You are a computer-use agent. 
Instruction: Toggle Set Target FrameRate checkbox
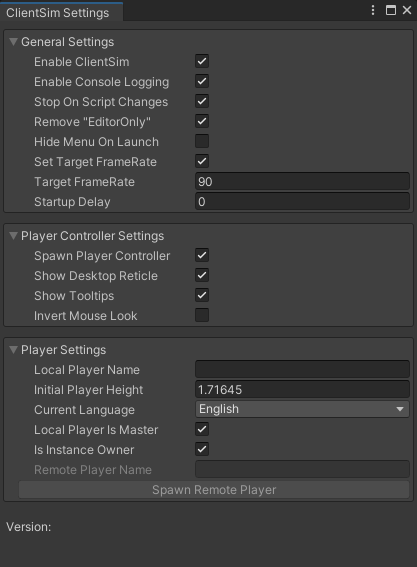tap(202, 161)
